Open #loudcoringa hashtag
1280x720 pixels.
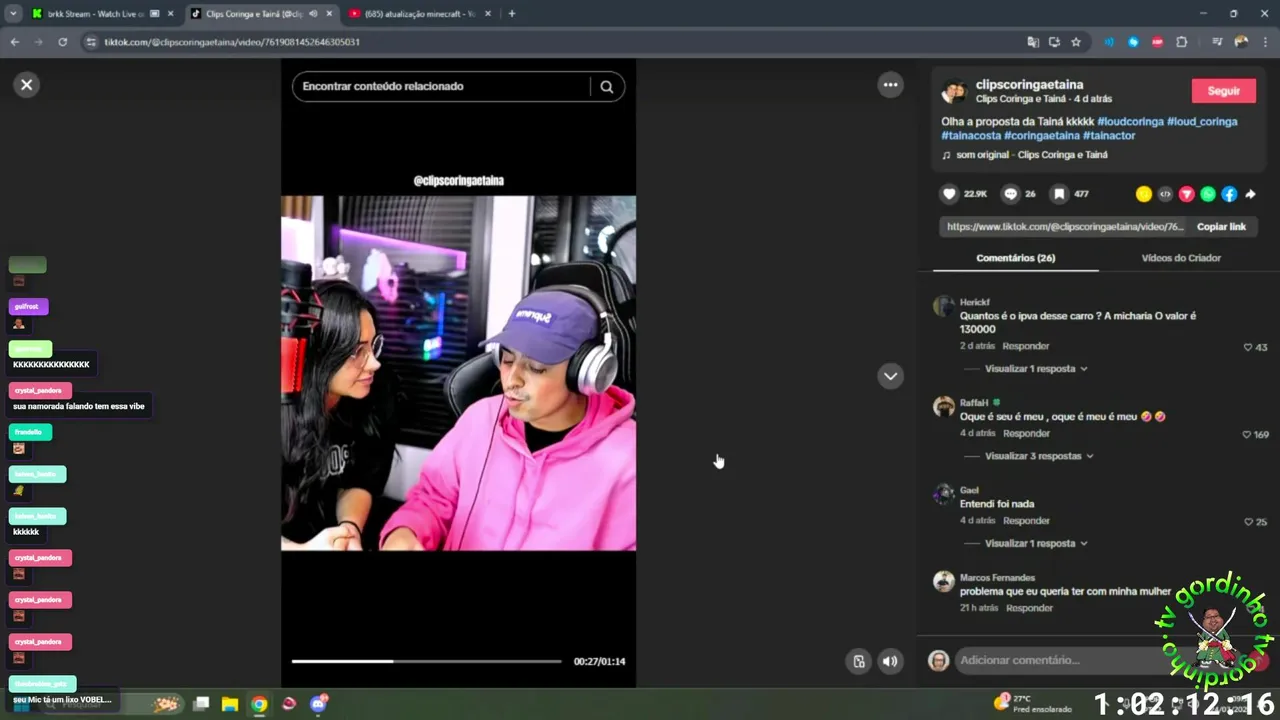coord(1130,122)
